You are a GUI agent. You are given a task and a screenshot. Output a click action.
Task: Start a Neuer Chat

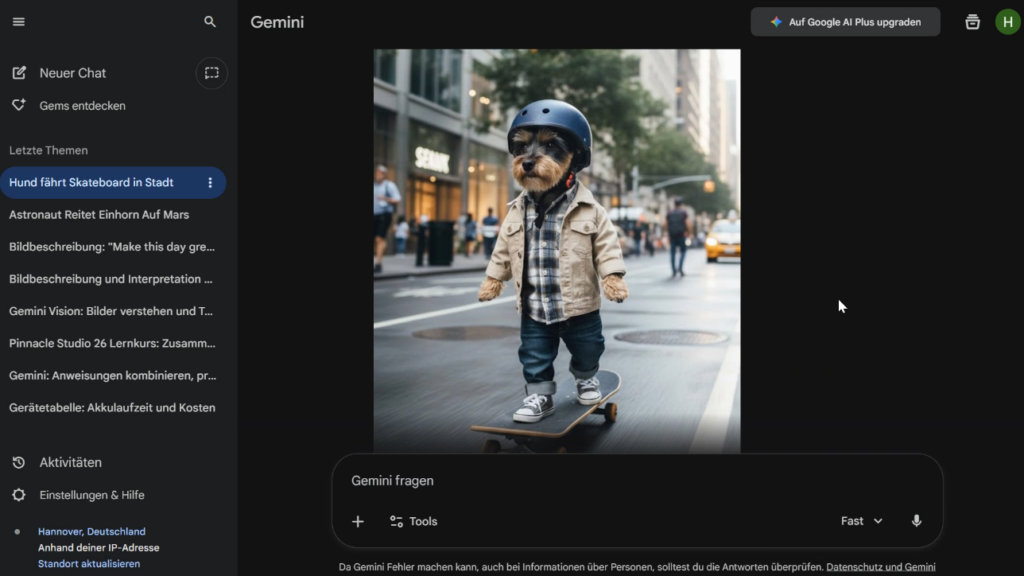coord(72,73)
